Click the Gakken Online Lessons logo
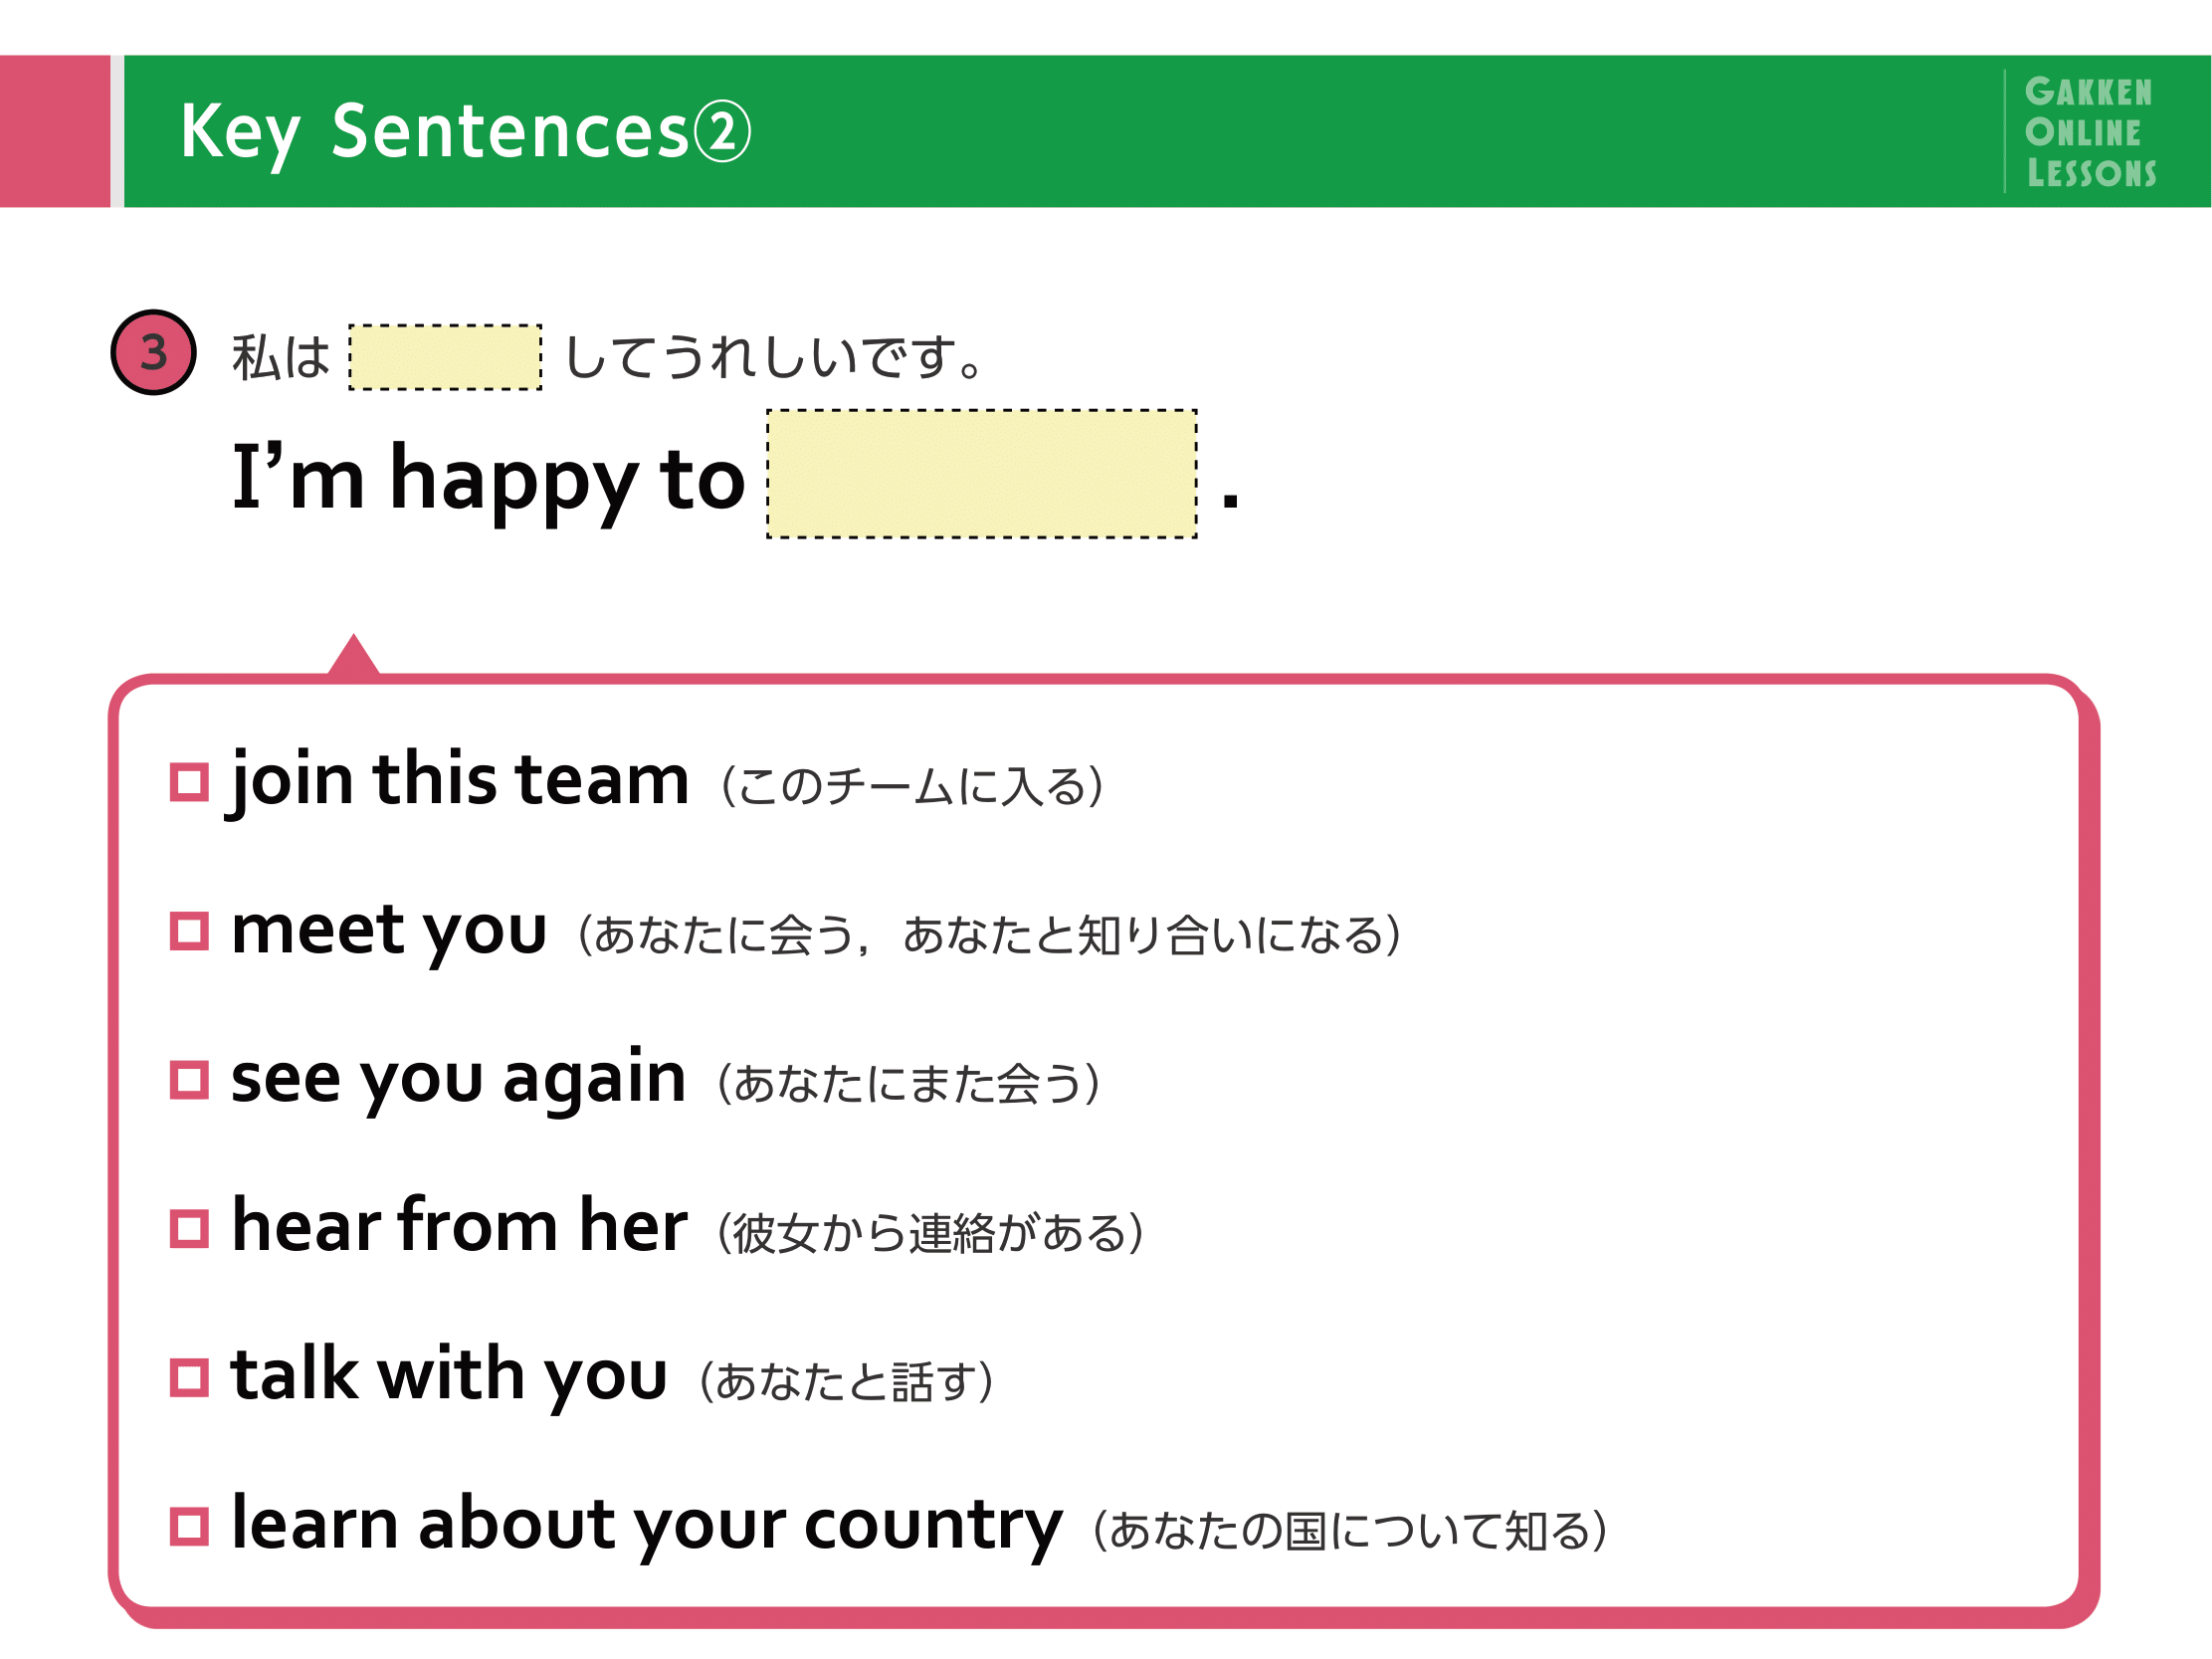Screen dimensions: 2212x1659 (2090, 132)
